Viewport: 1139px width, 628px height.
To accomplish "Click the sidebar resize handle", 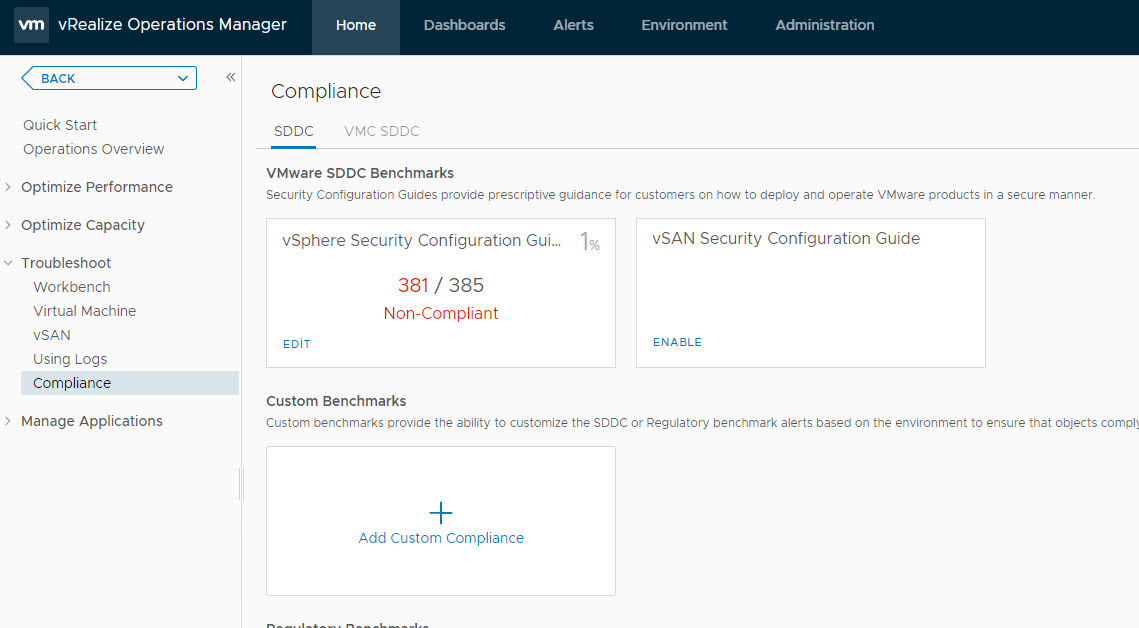I will point(241,484).
